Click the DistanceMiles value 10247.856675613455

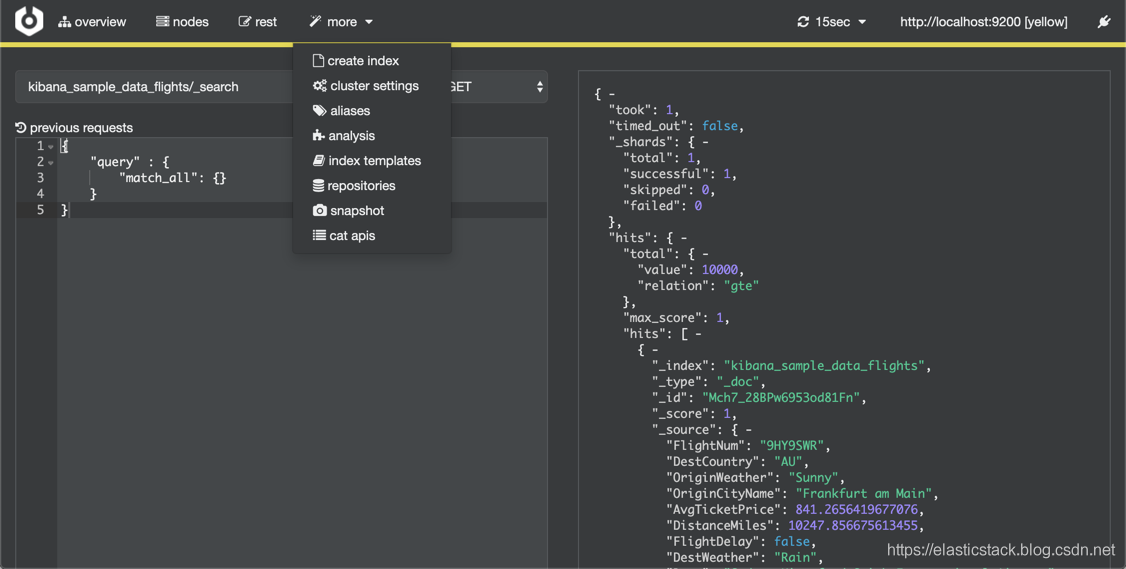pos(853,525)
